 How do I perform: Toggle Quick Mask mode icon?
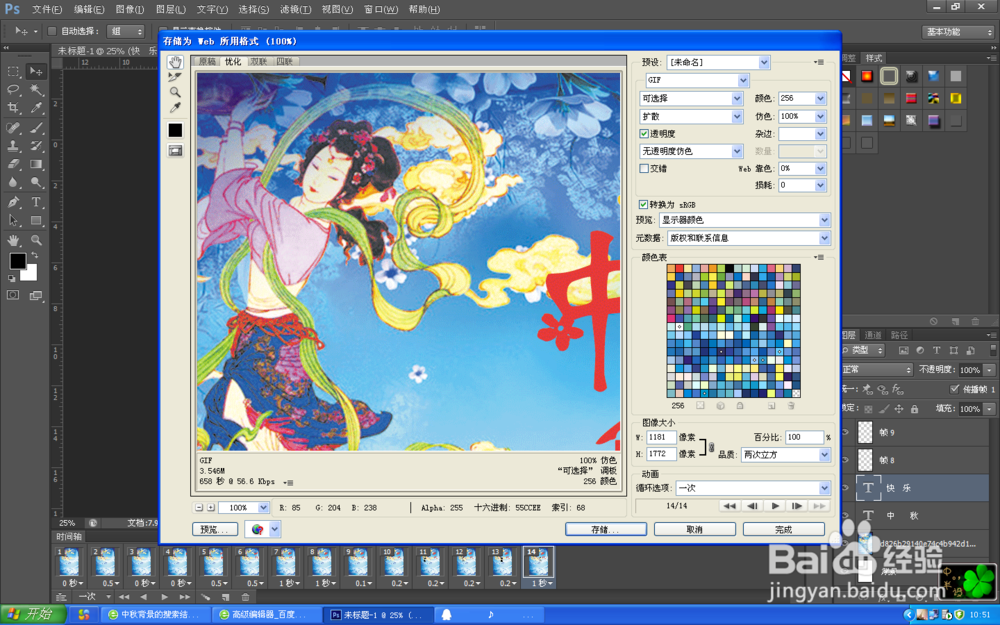tap(13, 295)
